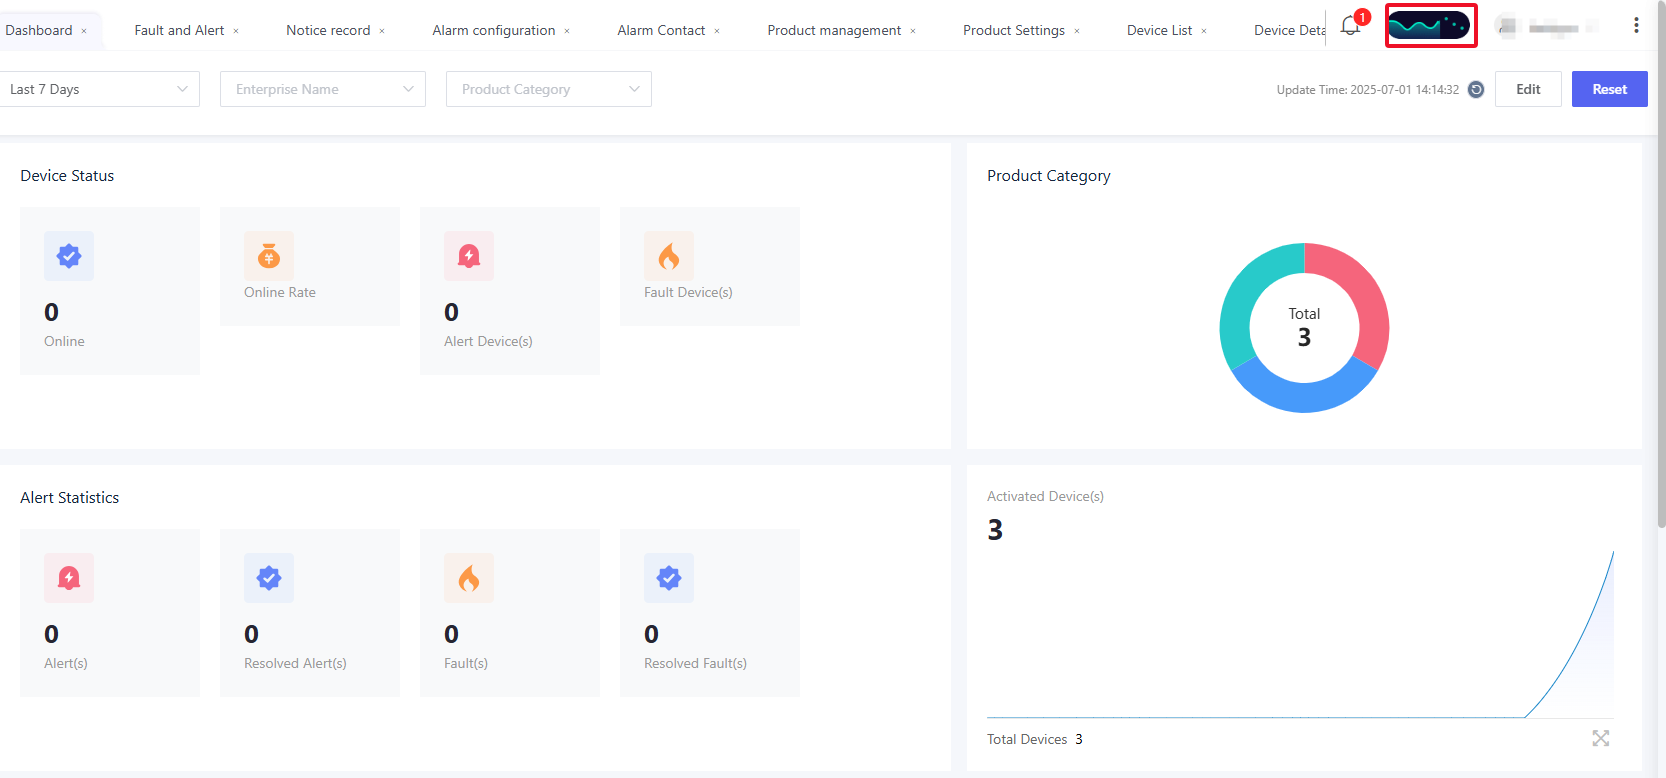Click the Alert Device(s) bell icon
The width and height of the screenshot is (1666, 778).
pyautogui.click(x=469, y=256)
